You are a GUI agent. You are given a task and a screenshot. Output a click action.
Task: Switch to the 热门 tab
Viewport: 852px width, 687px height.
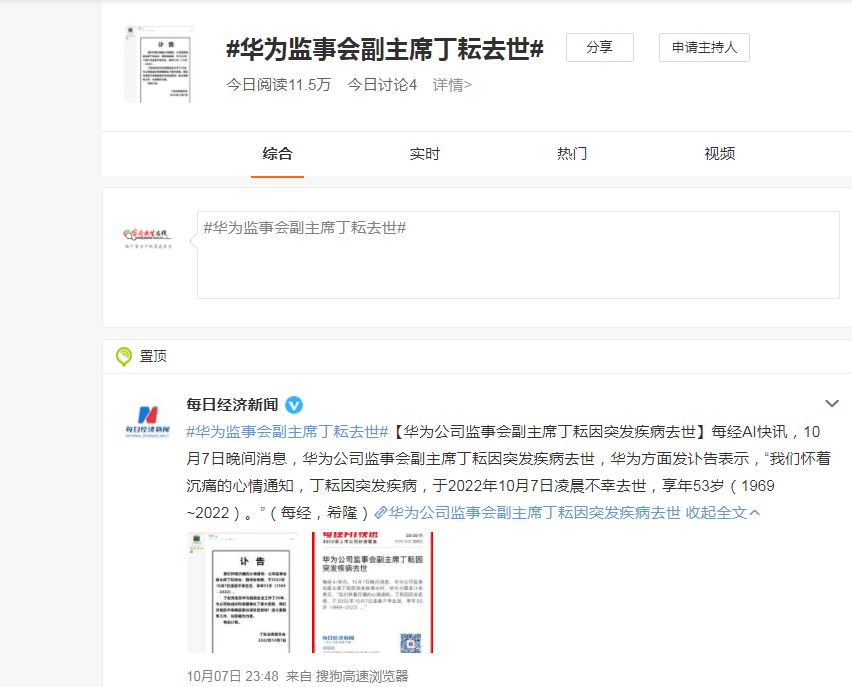pyautogui.click(x=572, y=154)
